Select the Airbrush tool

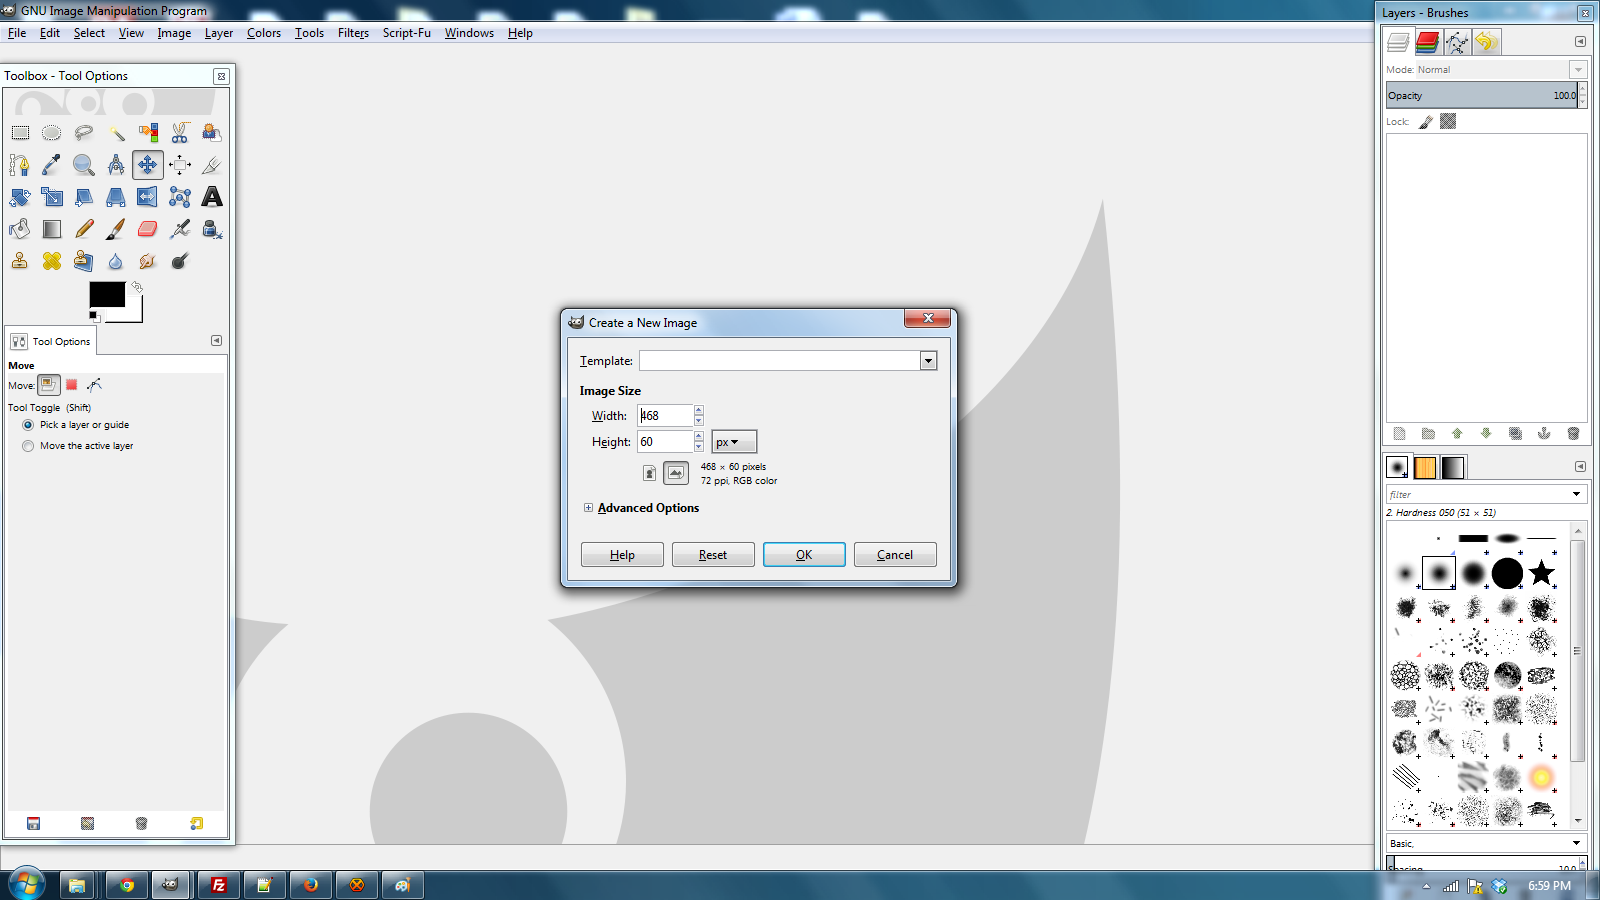(180, 229)
